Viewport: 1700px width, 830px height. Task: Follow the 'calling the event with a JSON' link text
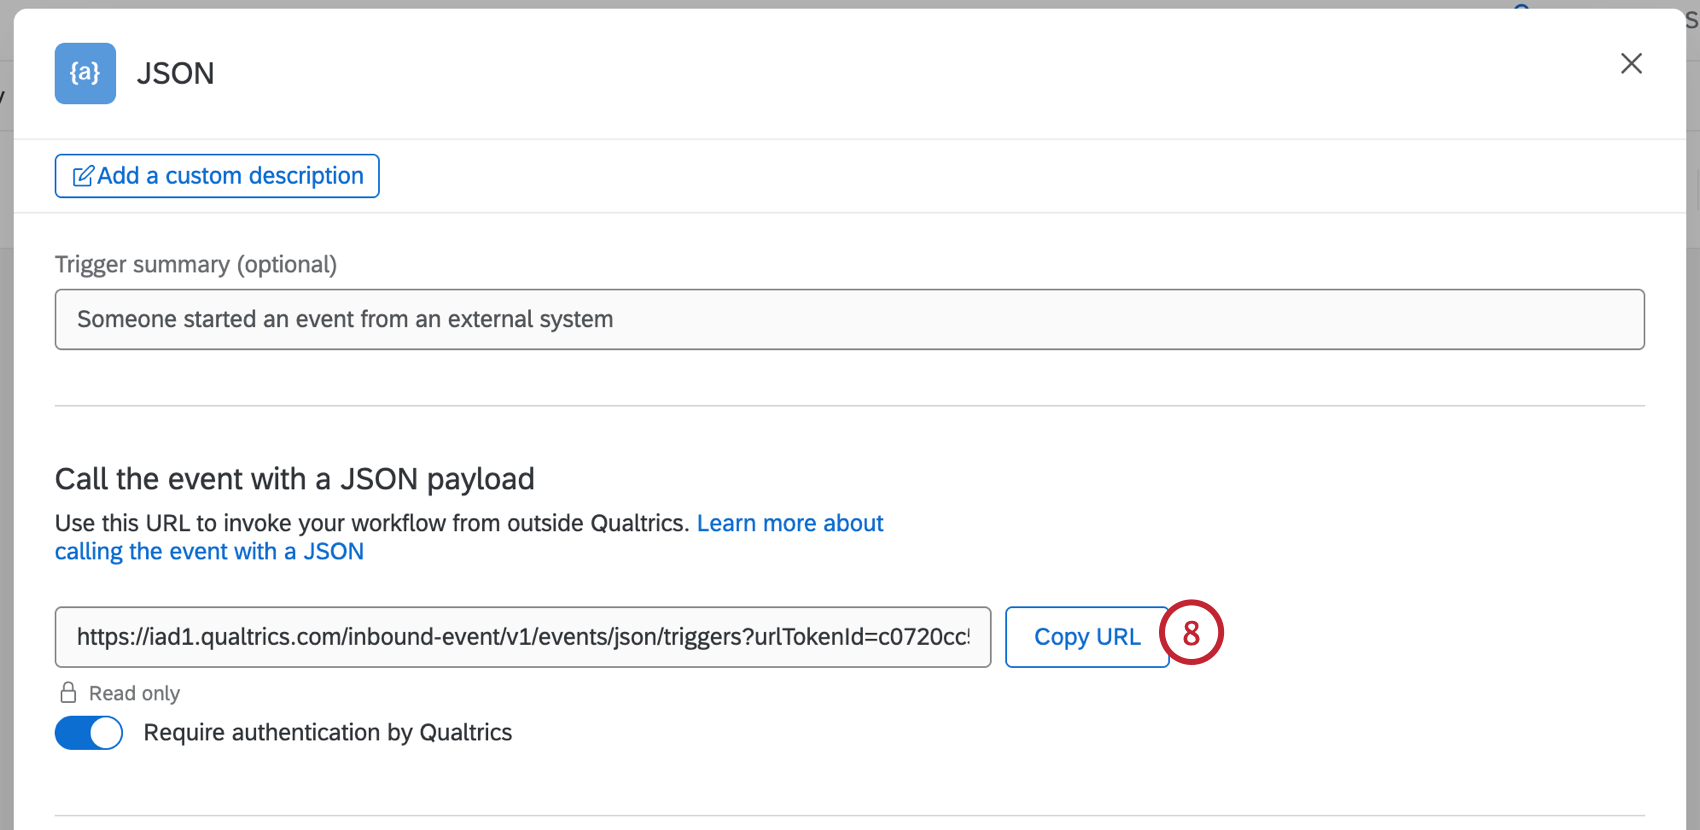(x=209, y=551)
